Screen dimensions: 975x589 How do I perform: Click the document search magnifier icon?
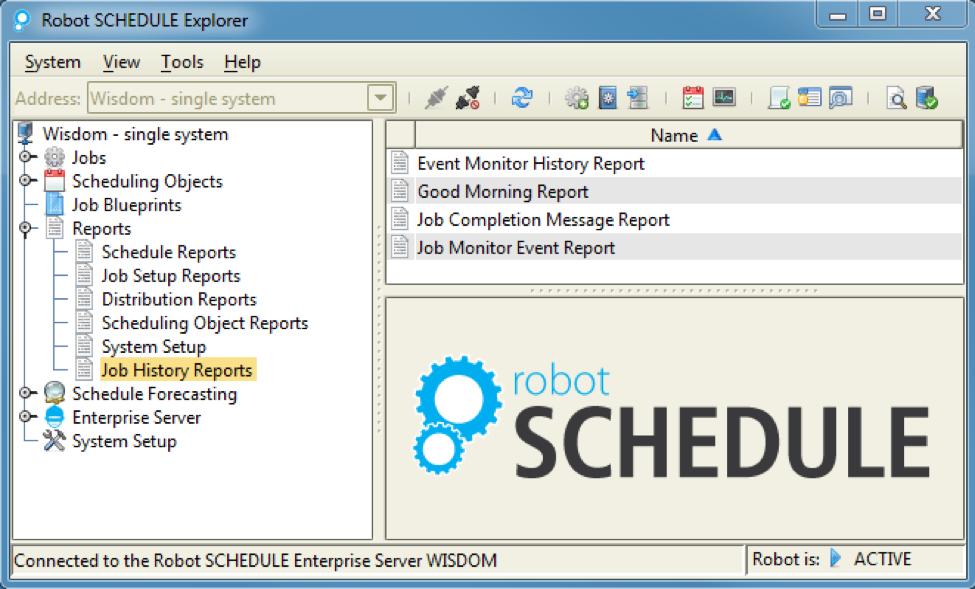(896, 98)
